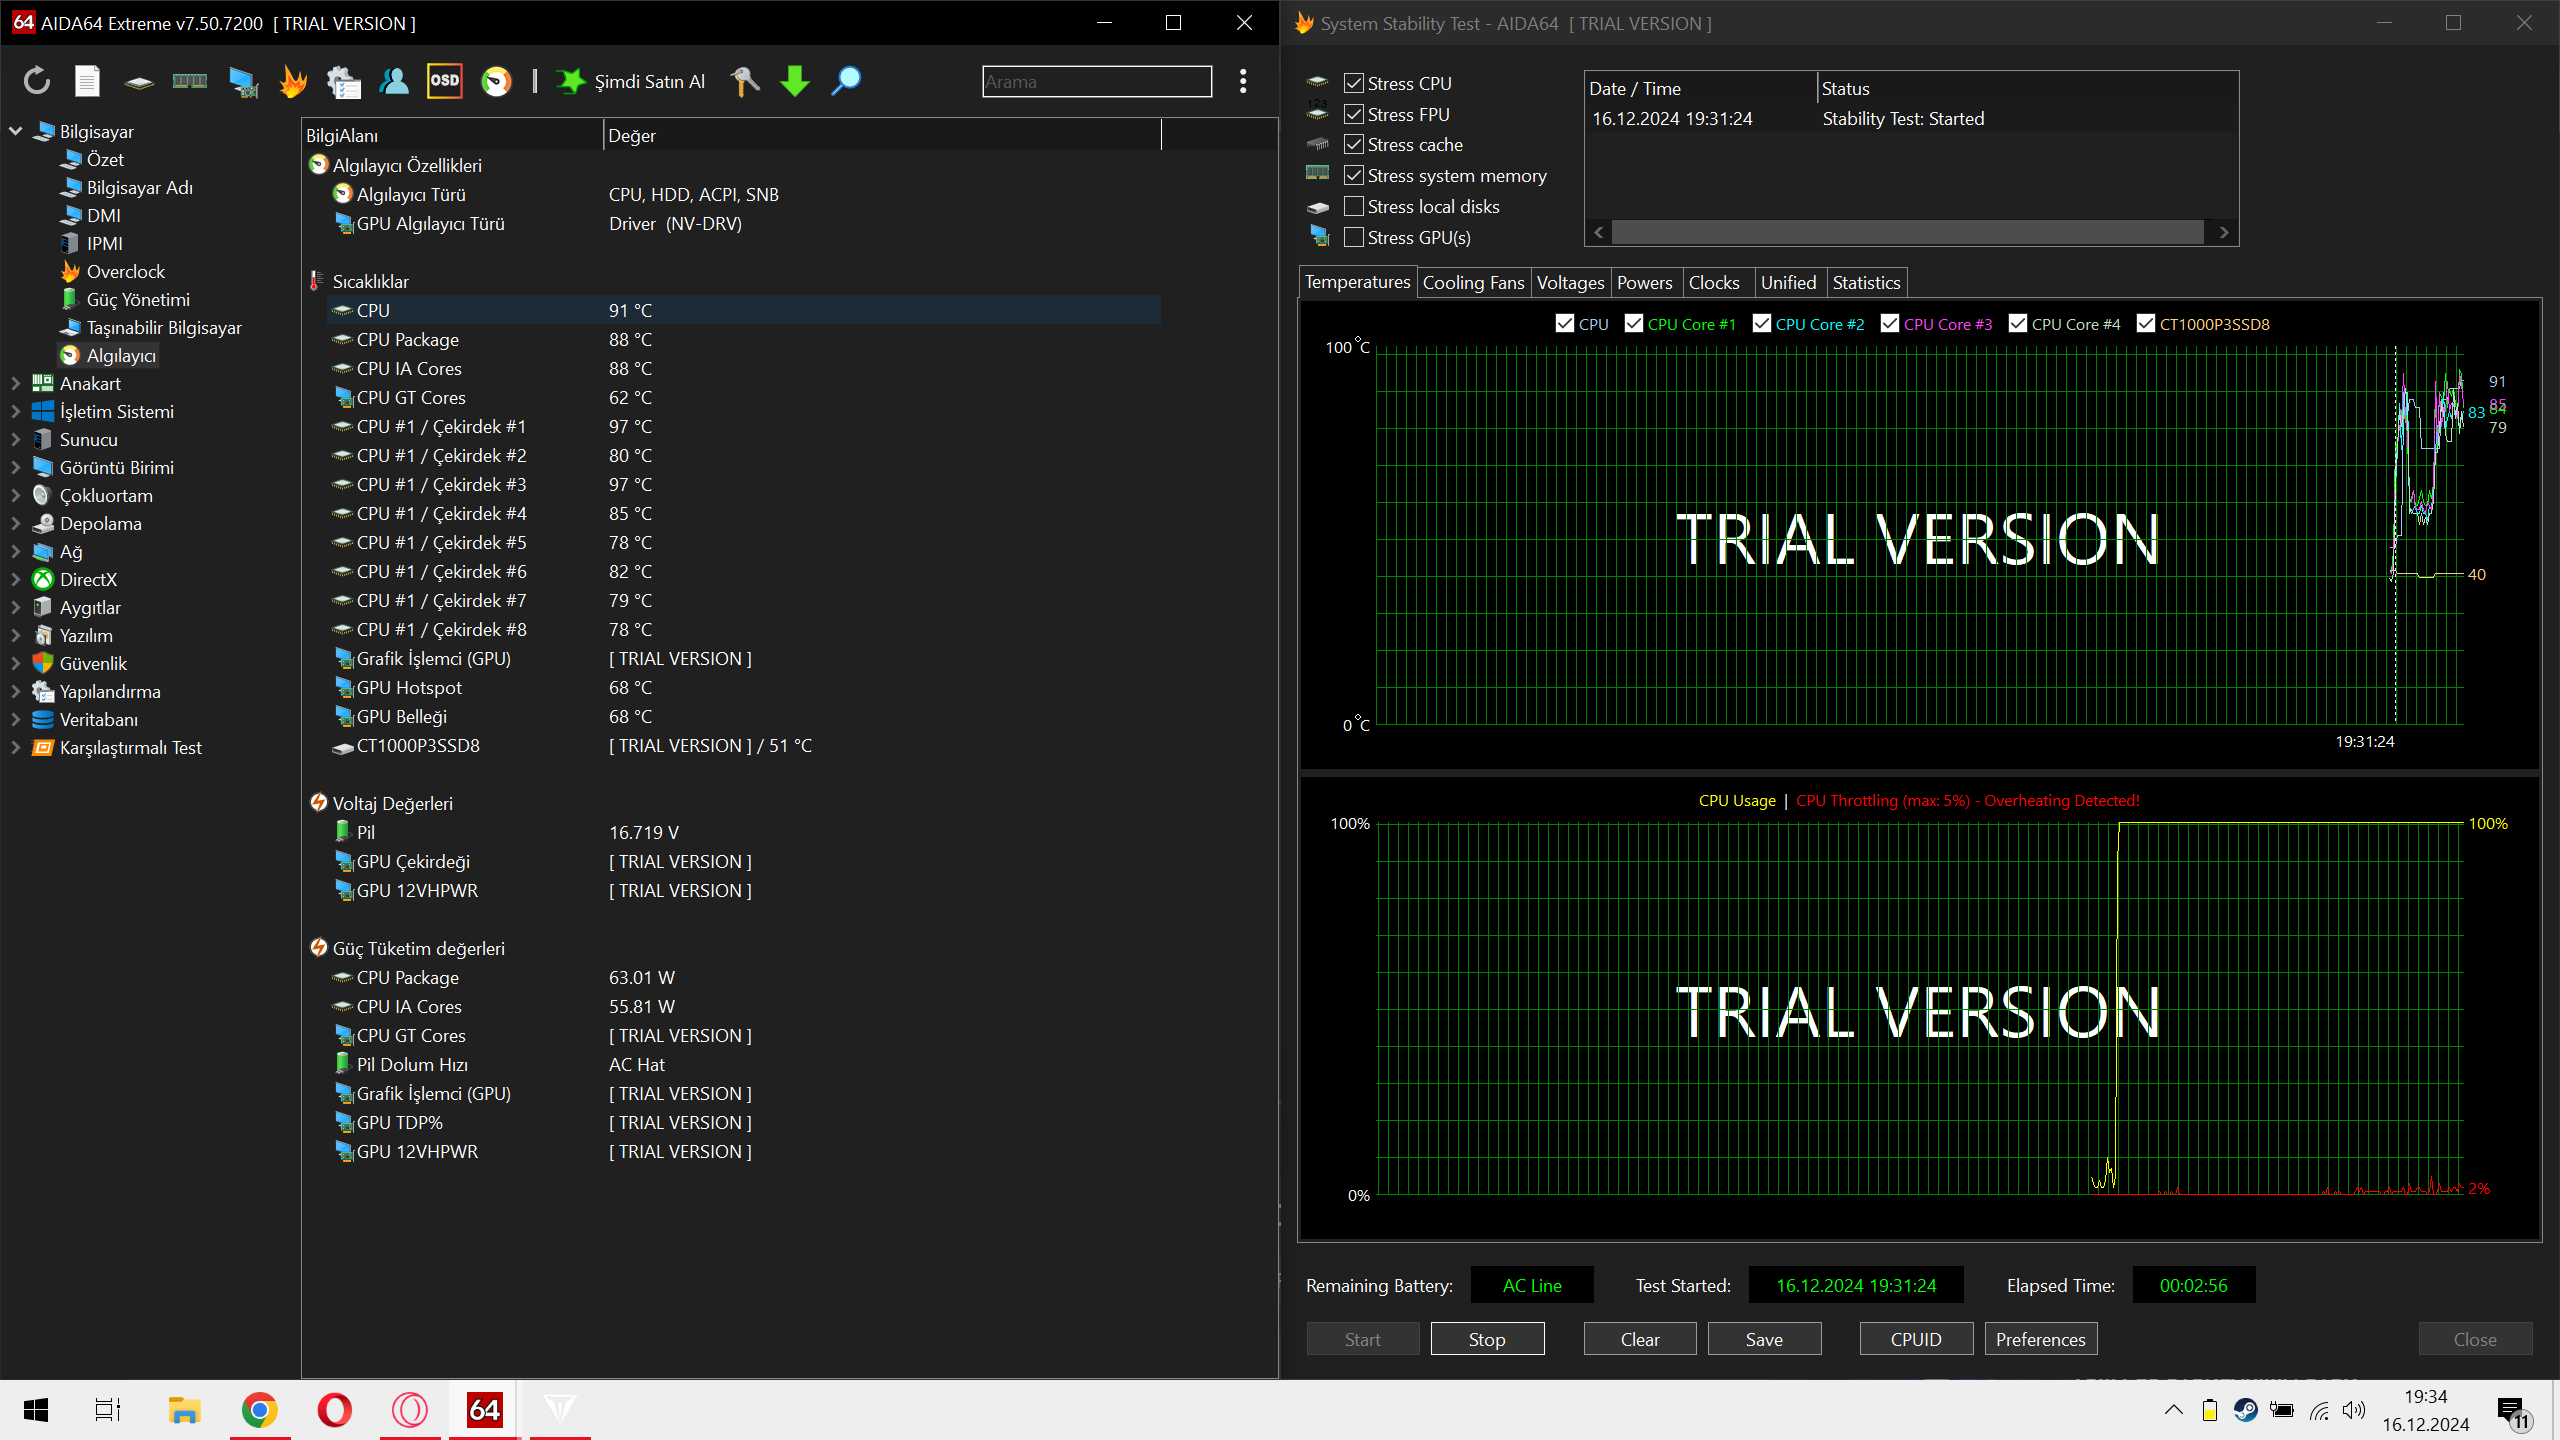
Task: Click the Refresh toolbar icon
Action: 37,81
